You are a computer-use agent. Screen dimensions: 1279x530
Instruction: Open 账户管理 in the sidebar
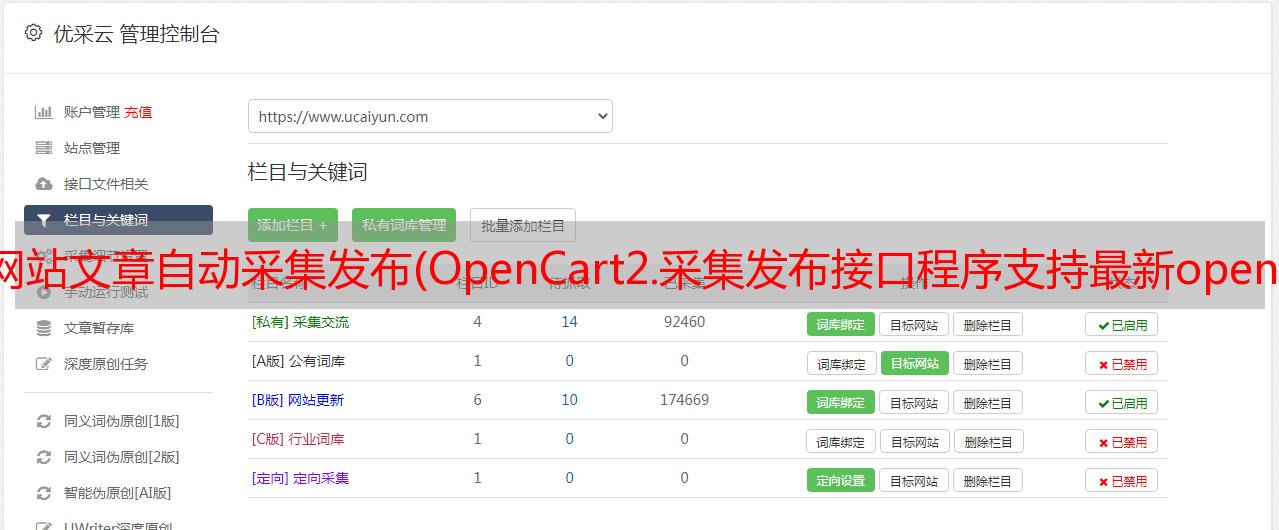coord(92,112)
